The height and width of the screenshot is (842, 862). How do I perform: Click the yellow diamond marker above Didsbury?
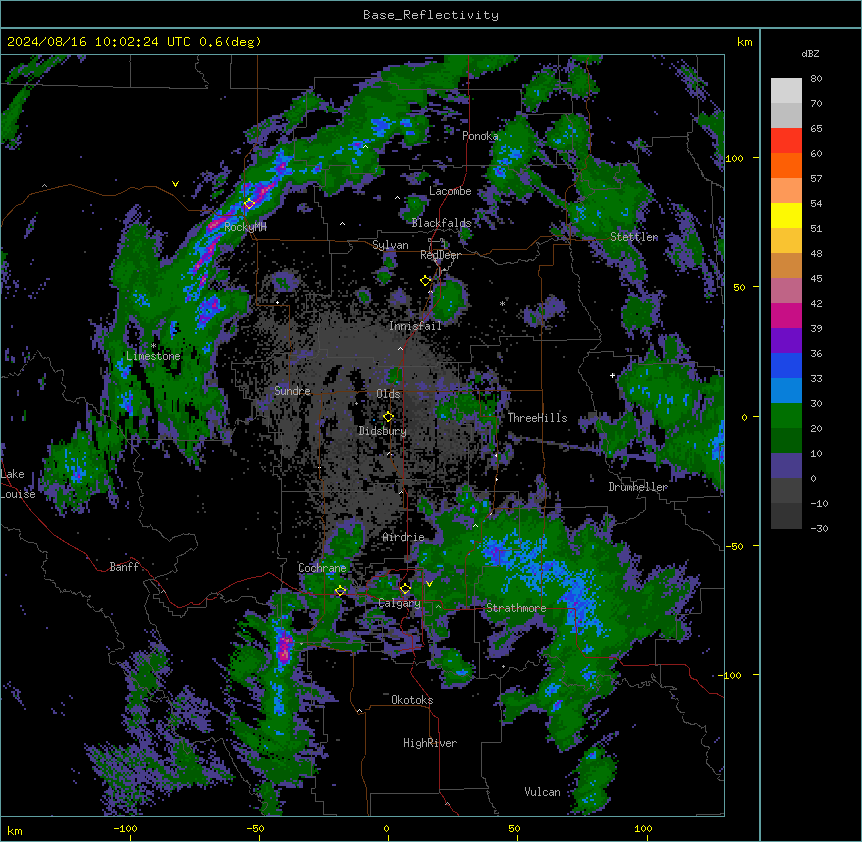click(x=388, y=417)
